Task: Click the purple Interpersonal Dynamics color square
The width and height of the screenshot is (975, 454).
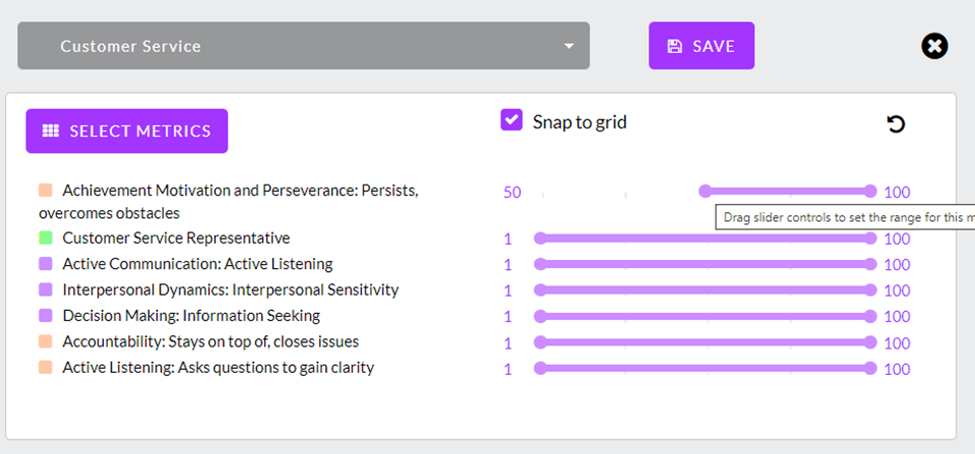Action: (45, 290)
